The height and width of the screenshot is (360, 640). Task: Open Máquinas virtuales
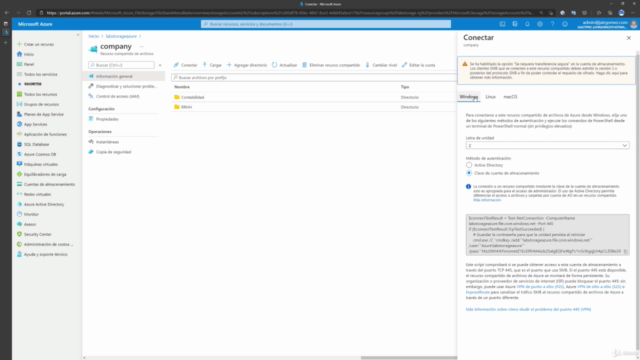point(37,164)
